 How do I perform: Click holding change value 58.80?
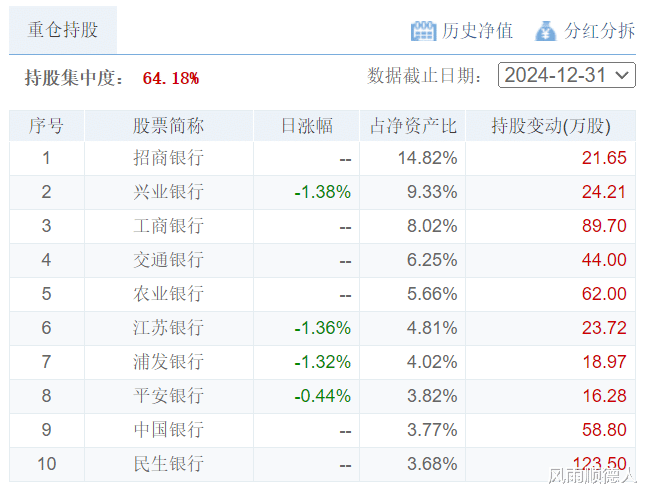(604, 430)
